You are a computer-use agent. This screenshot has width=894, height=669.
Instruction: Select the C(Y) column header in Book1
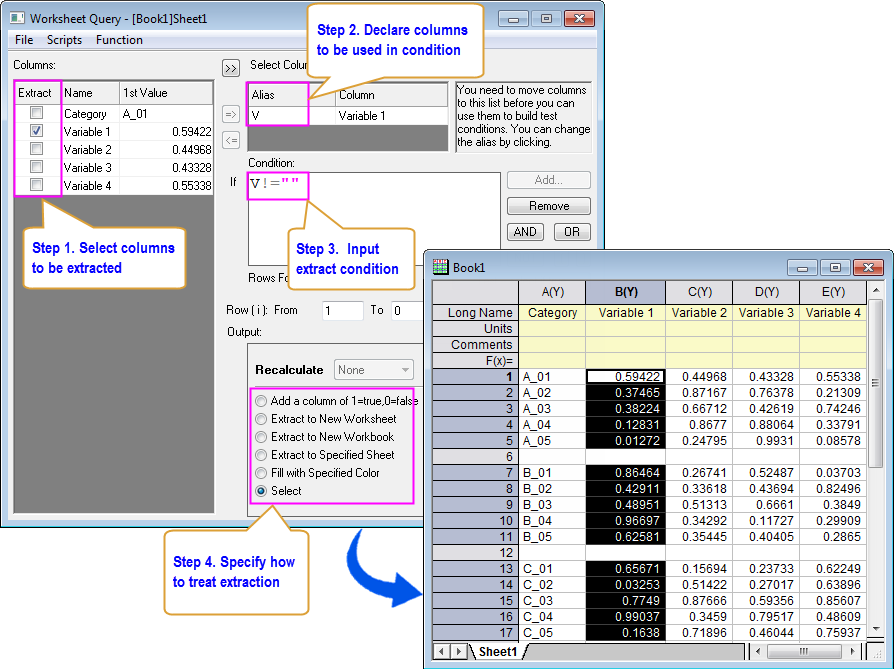pyautogui.click(x=699, y=292)
